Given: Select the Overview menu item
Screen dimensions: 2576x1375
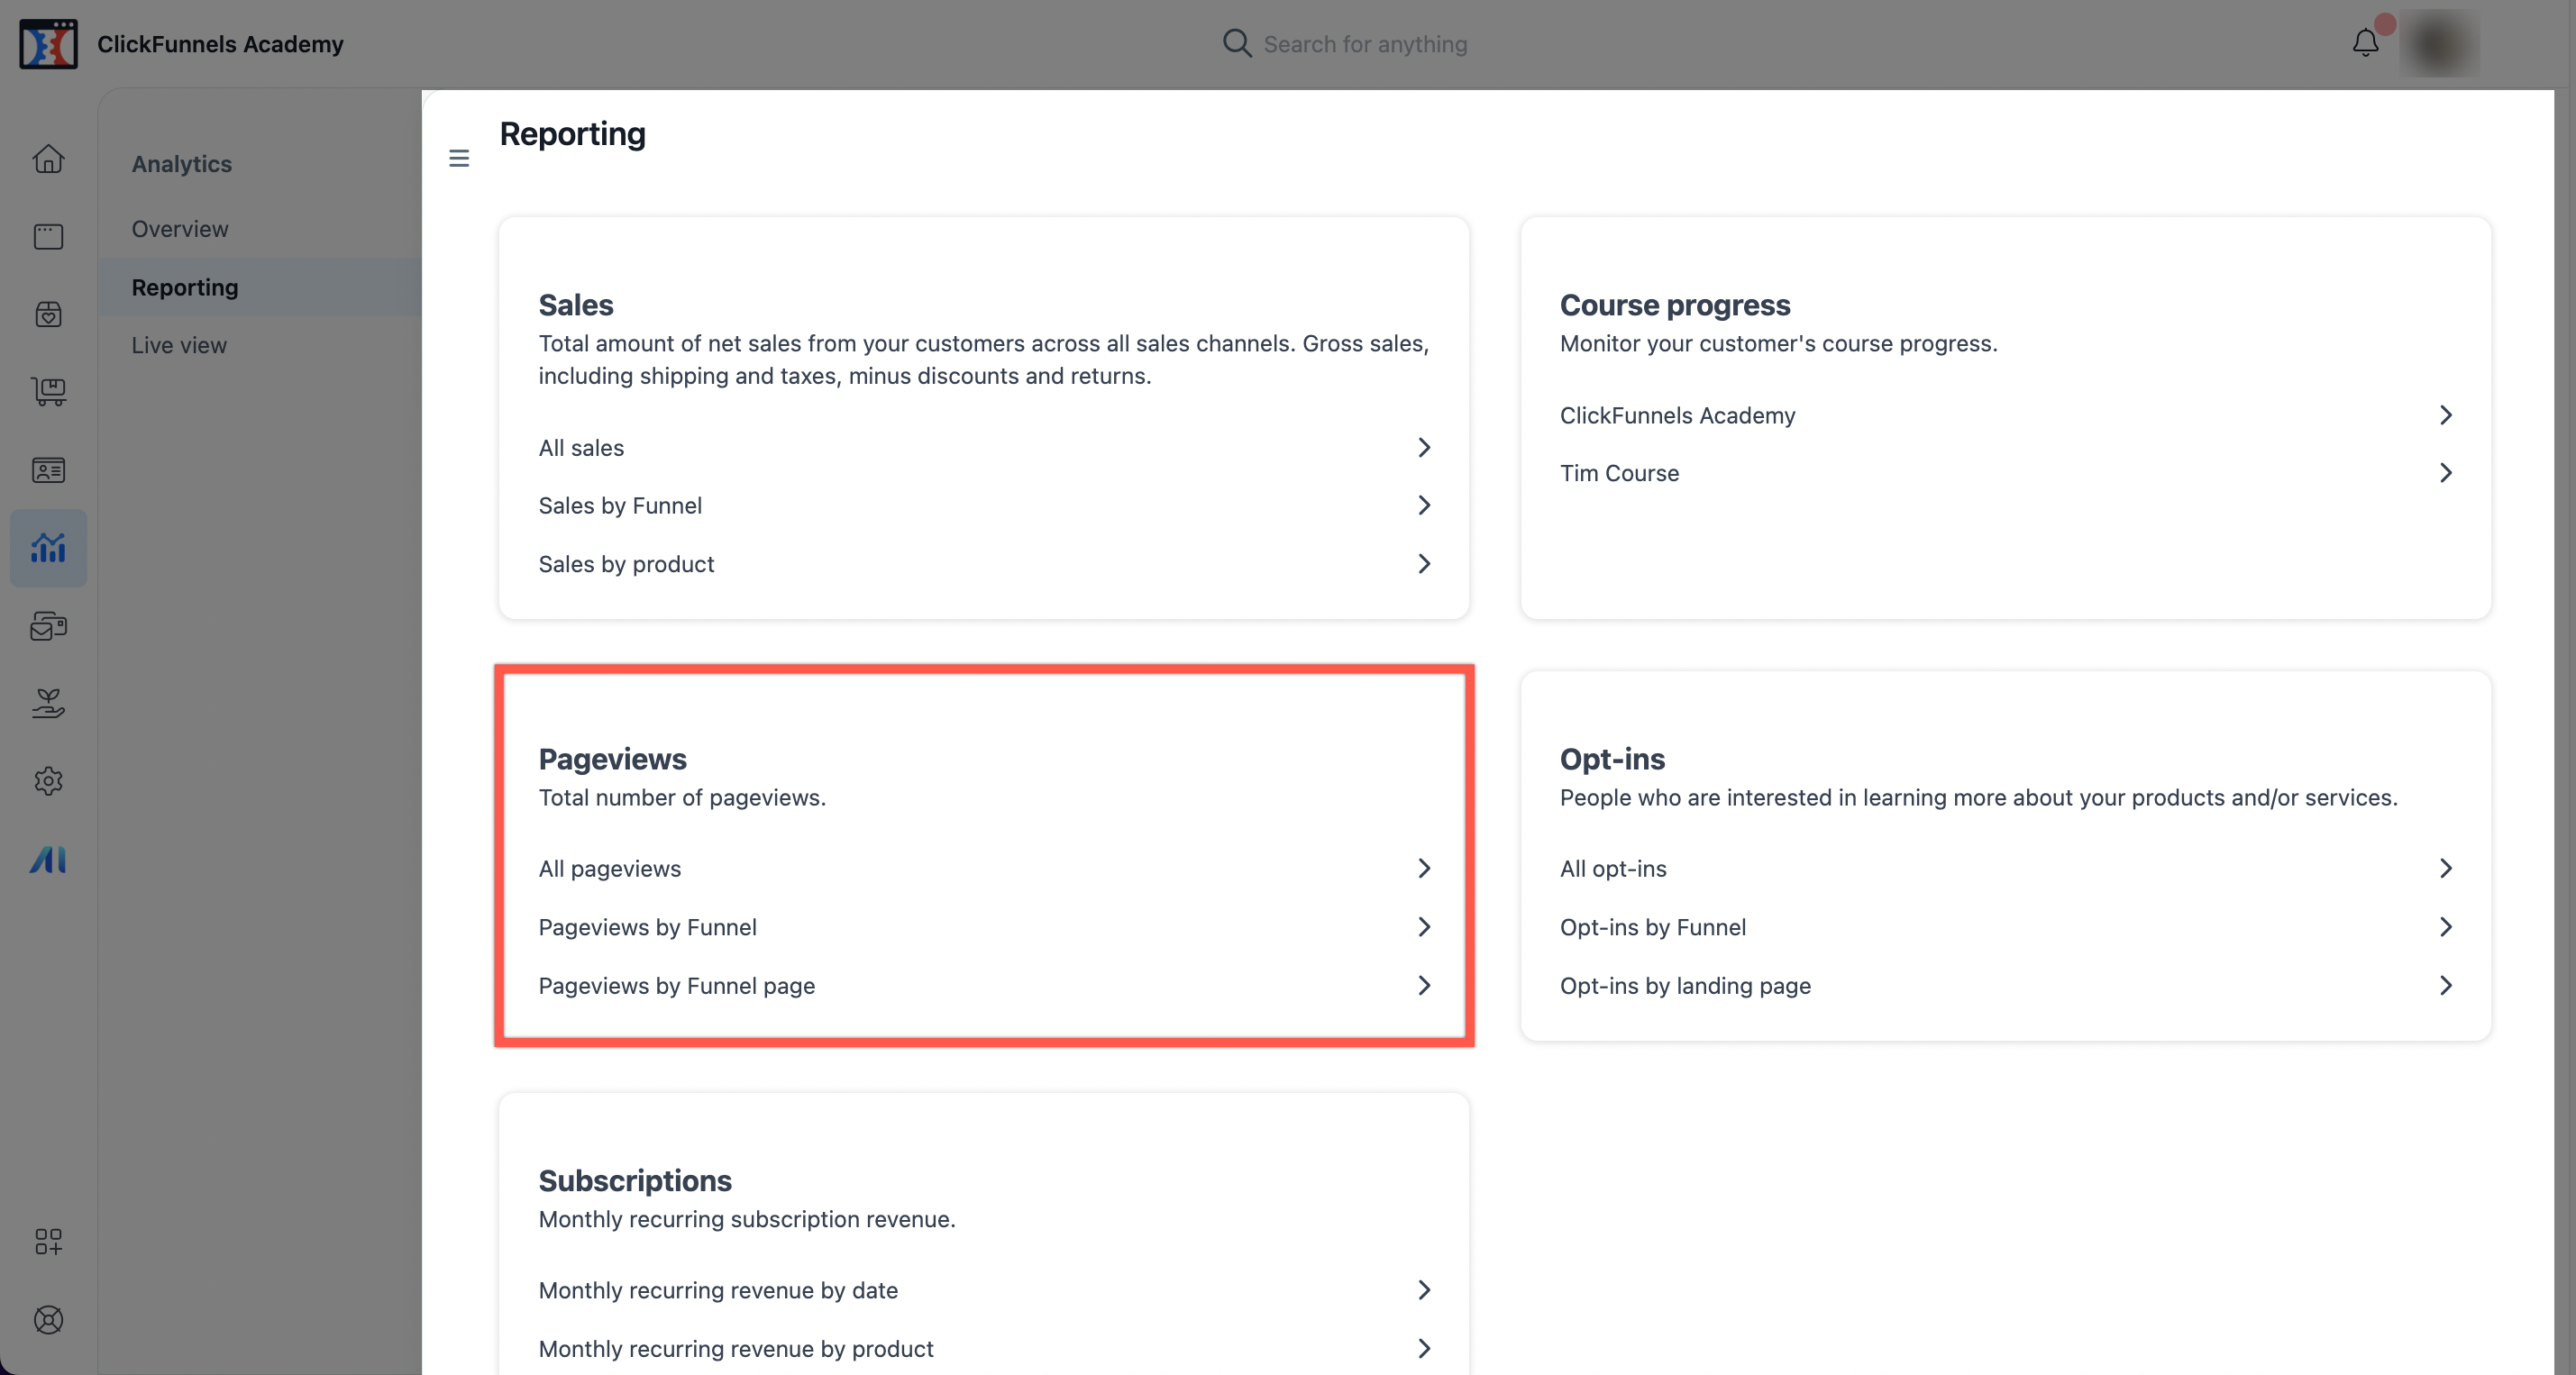Looking at the screenshot, I should coord(178,228).
